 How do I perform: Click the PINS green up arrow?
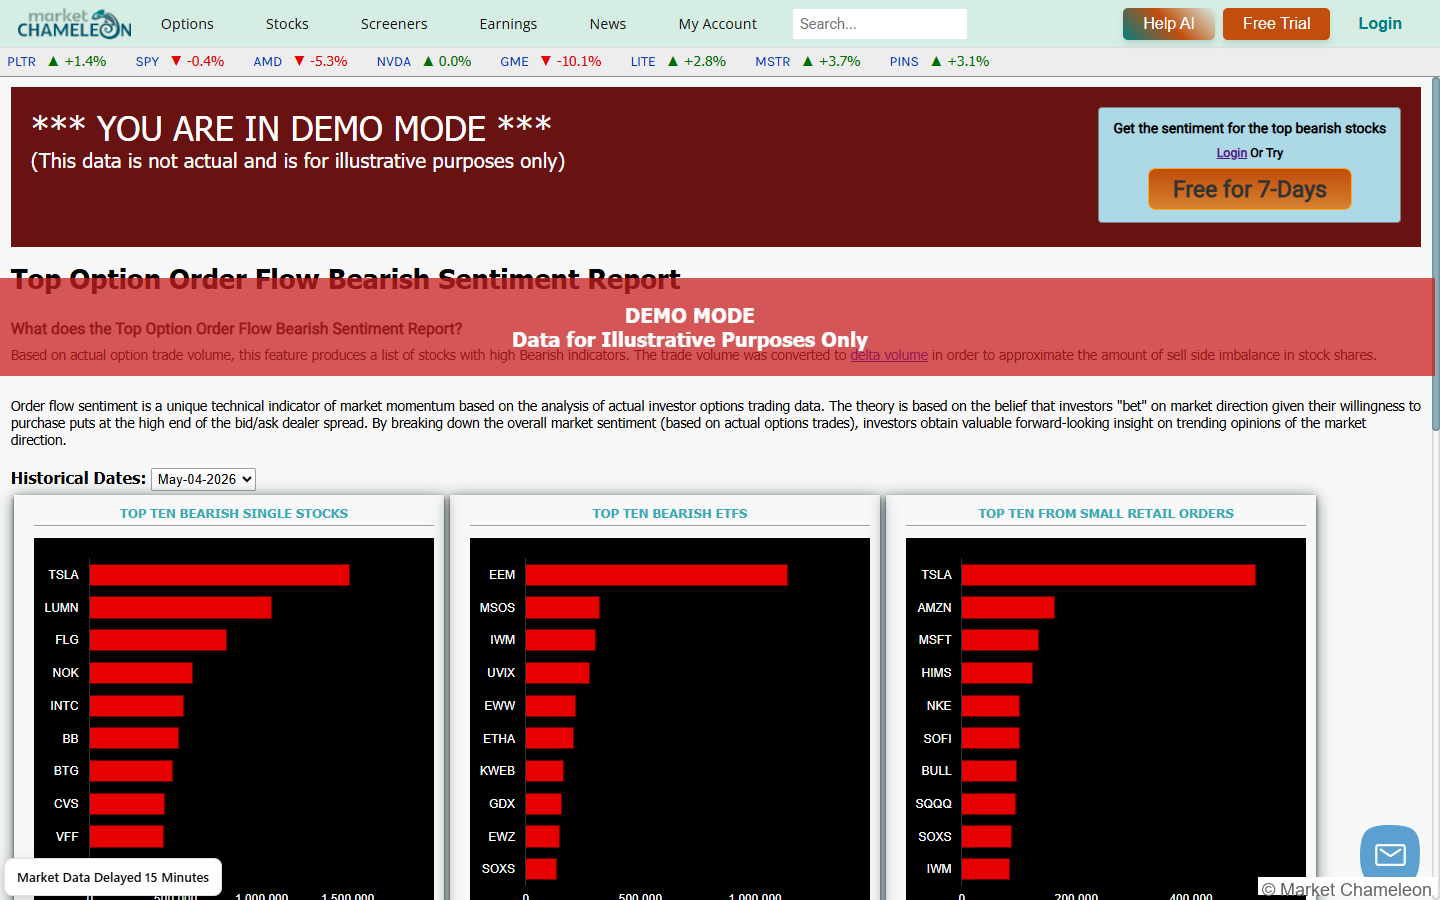(936, 61)
